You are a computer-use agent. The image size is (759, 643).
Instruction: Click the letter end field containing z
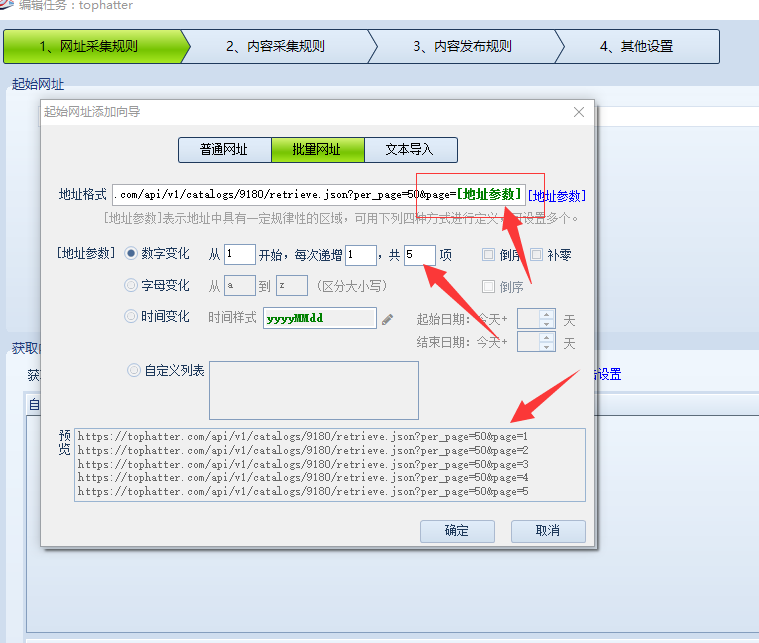click(292, 285)
